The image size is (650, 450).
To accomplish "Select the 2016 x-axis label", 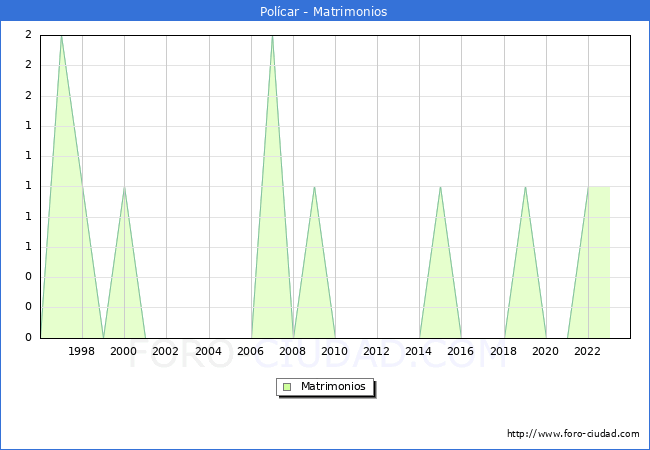I will coord(460,351).
